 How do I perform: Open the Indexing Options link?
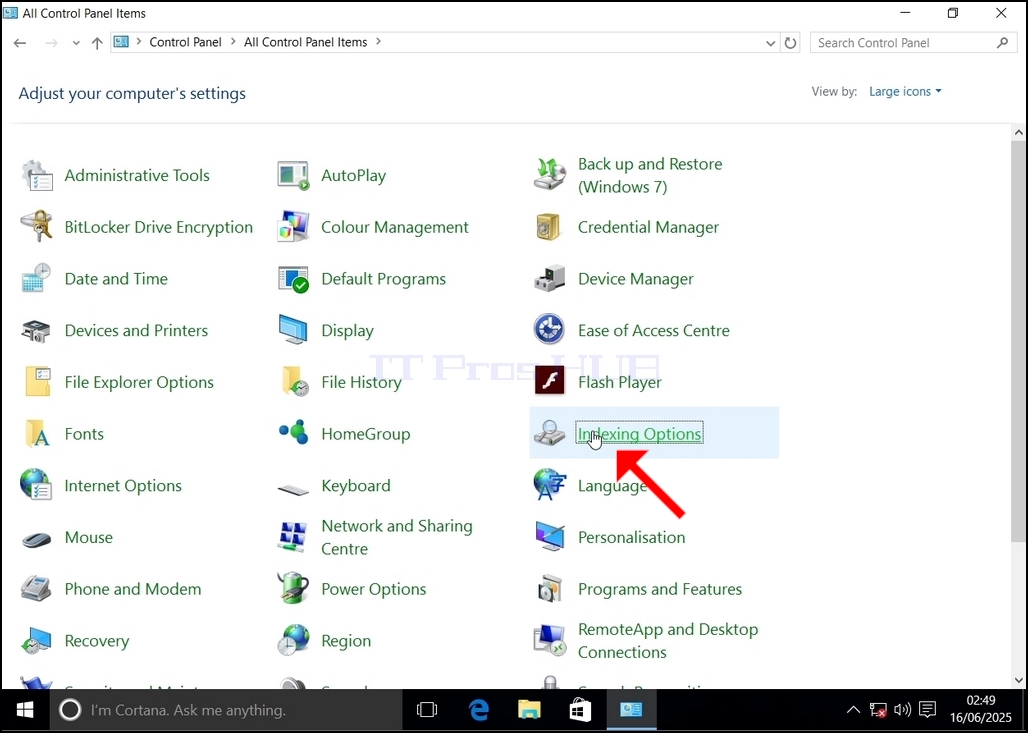(639, 433)
